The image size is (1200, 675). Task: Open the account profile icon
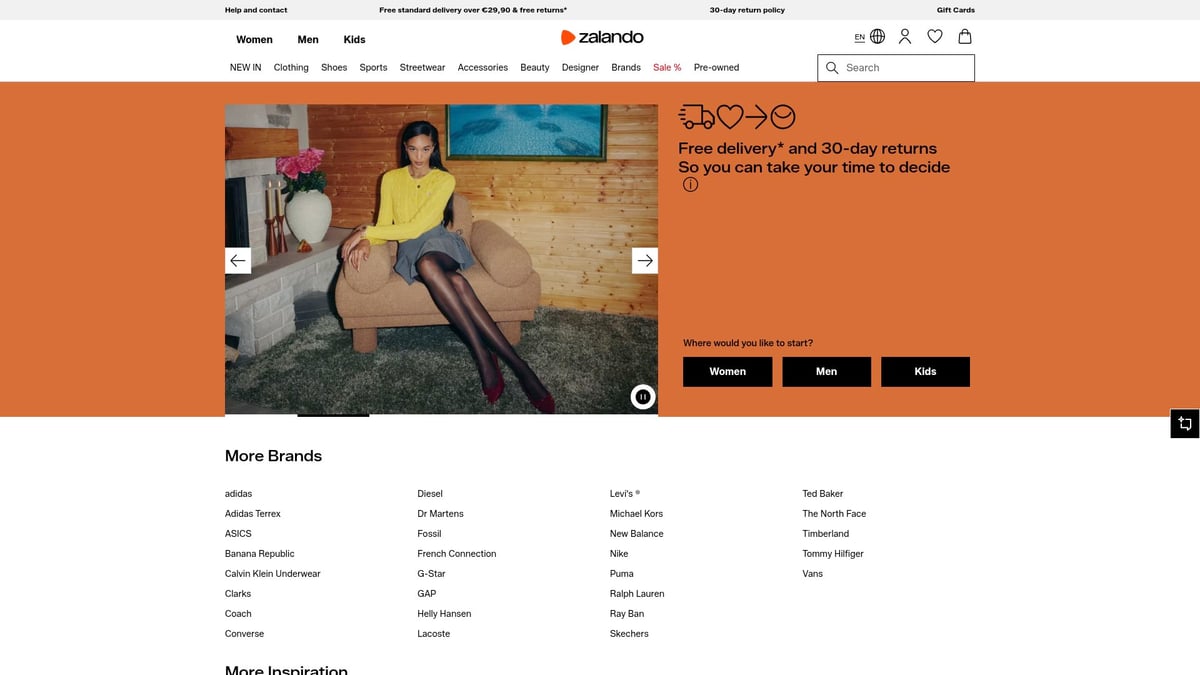[905, 37]
